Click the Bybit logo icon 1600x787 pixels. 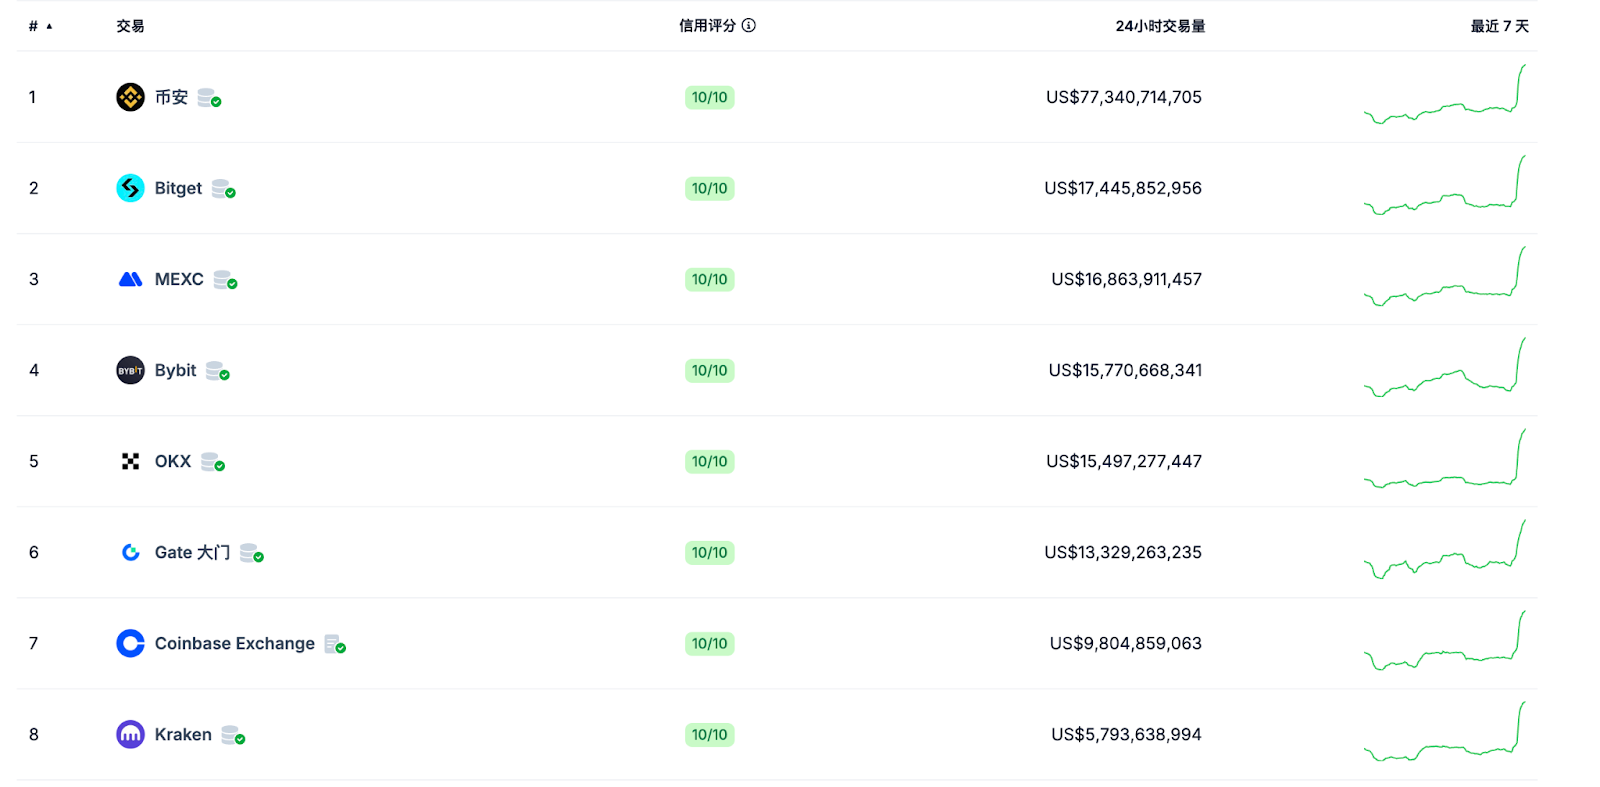tap(130, 370)
